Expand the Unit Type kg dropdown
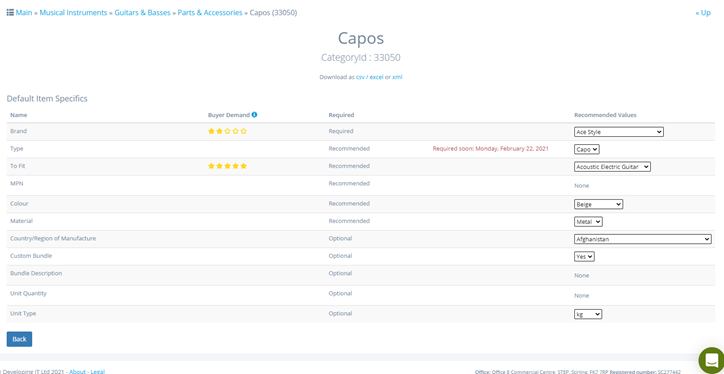This screenshot has width=724, height=374. pos(588,314)
